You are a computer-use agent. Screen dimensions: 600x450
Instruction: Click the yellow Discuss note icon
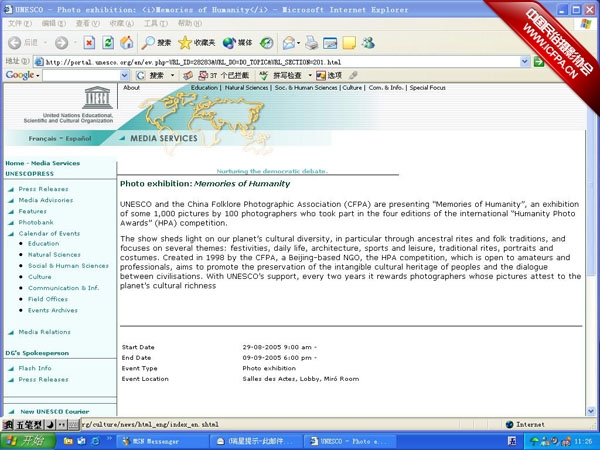(349, 43)
